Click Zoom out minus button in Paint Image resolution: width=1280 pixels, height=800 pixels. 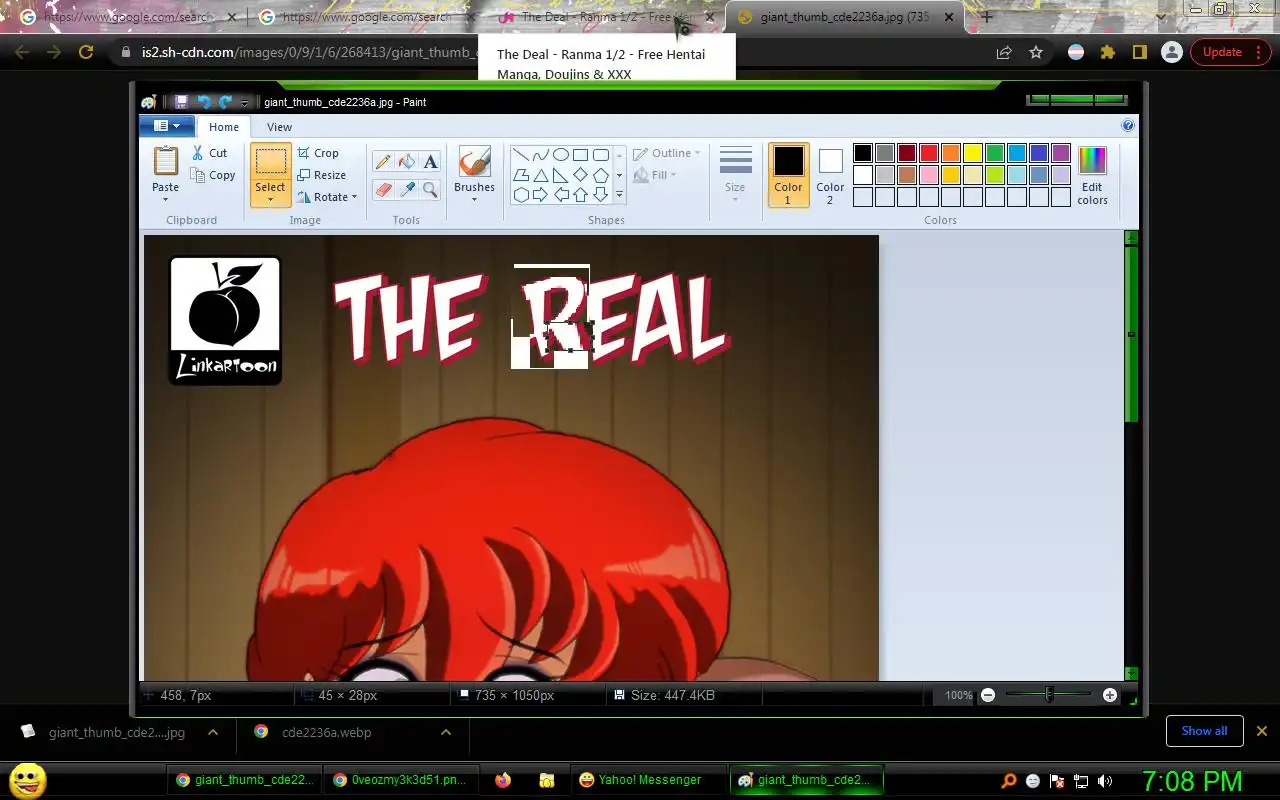[x=988, y=695]
